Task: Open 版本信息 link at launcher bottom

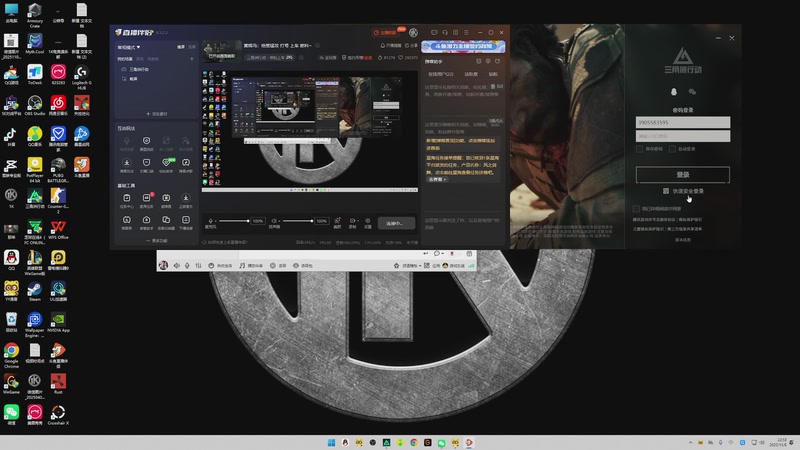Action: click(x=683, y=239)
